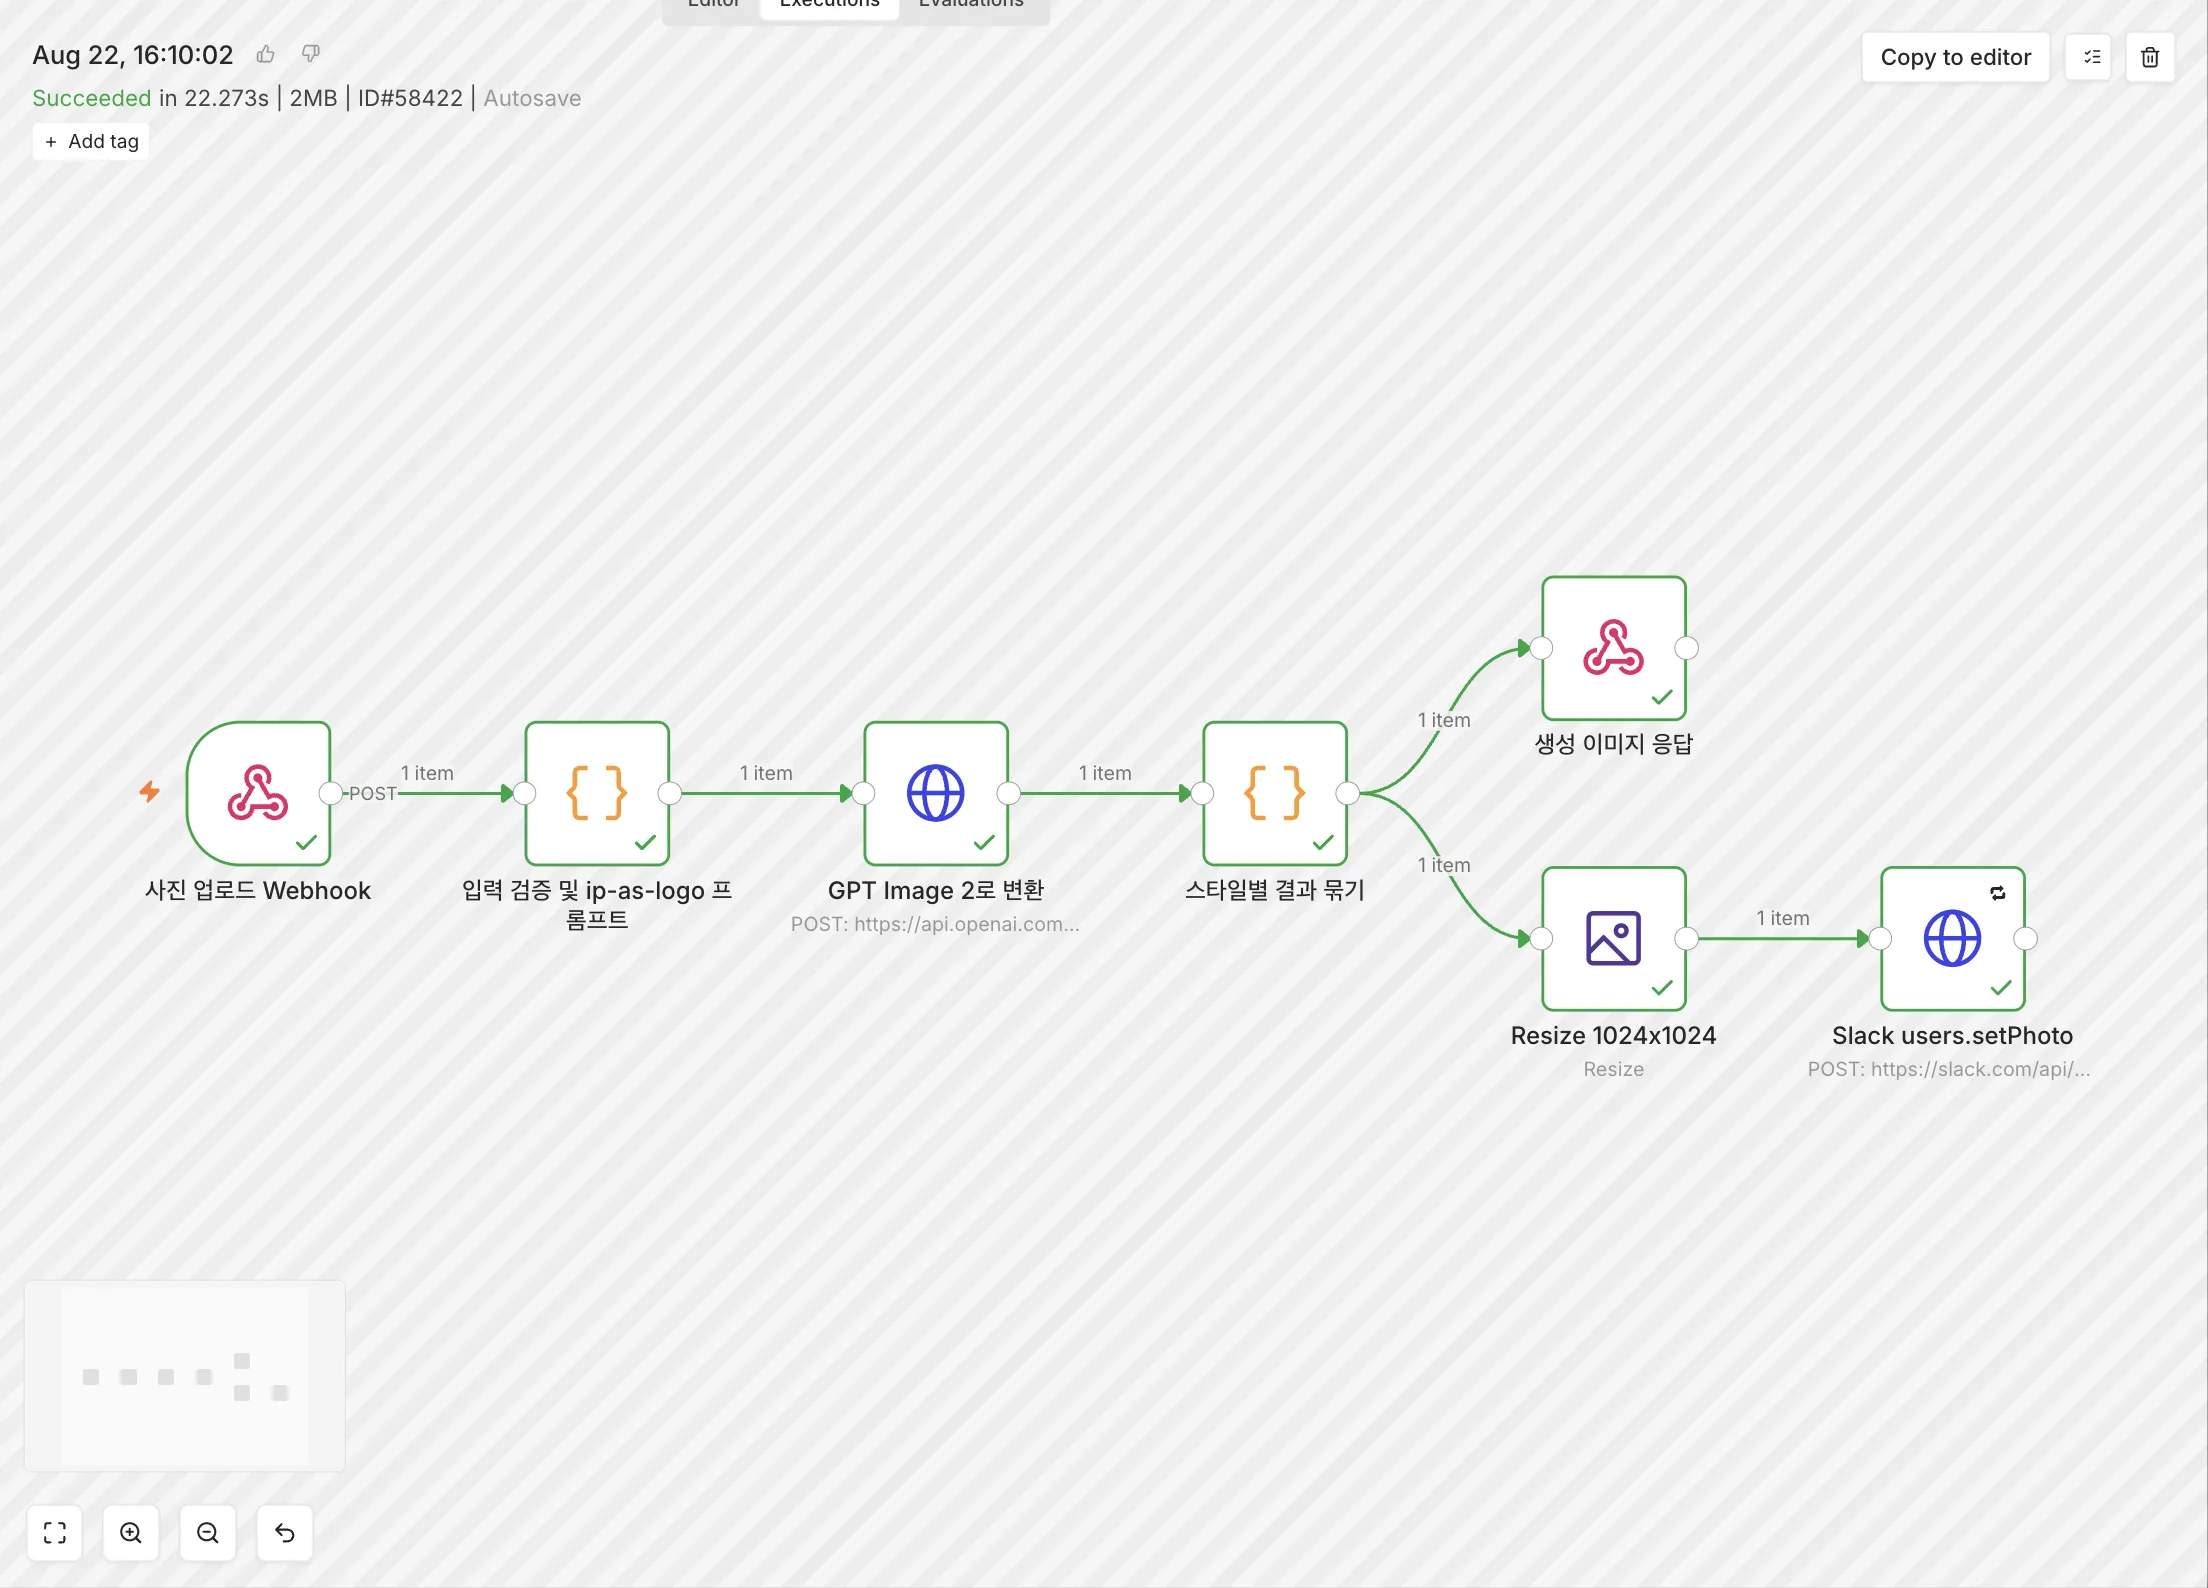
Task: Open the Resize 1024x1024 image node
Action: coord(1614,938)
